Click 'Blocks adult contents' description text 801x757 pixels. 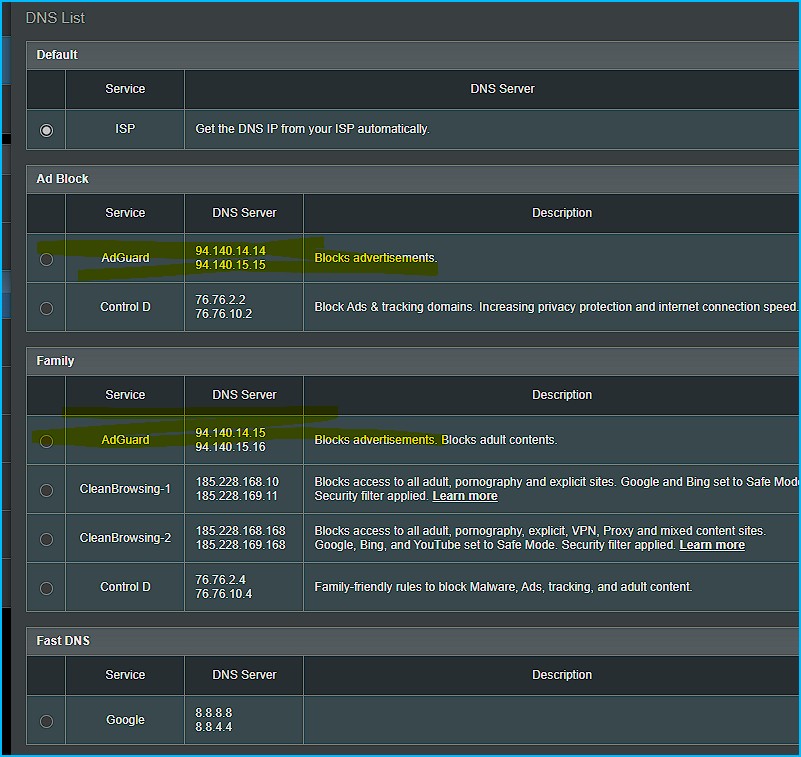(499, 440)
